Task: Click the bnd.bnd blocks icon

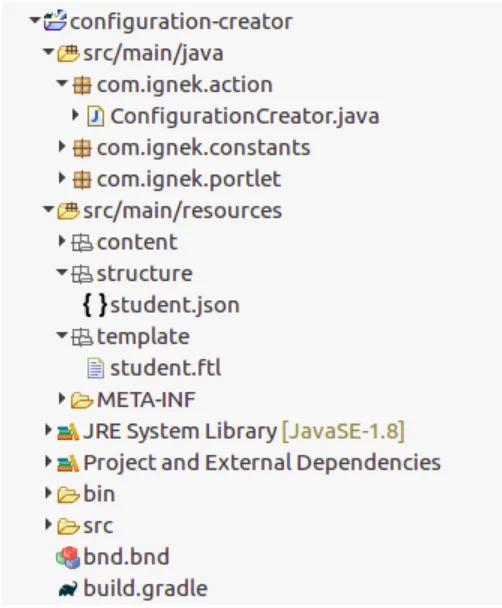Action: (x=68, y=557)
